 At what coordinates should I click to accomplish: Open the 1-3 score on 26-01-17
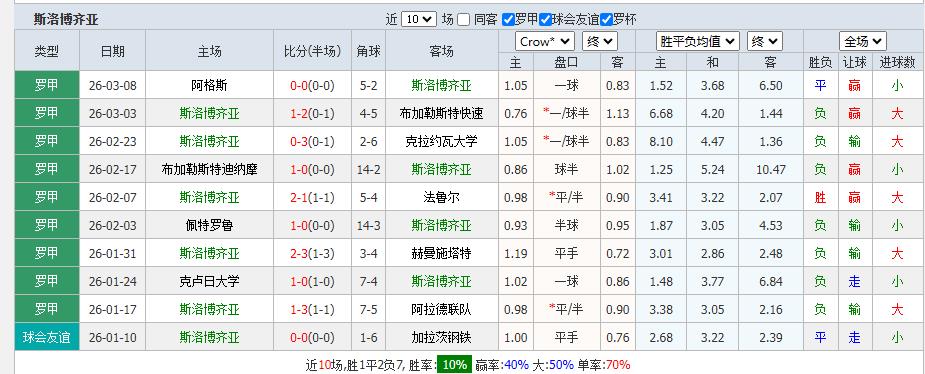(300, 310)
